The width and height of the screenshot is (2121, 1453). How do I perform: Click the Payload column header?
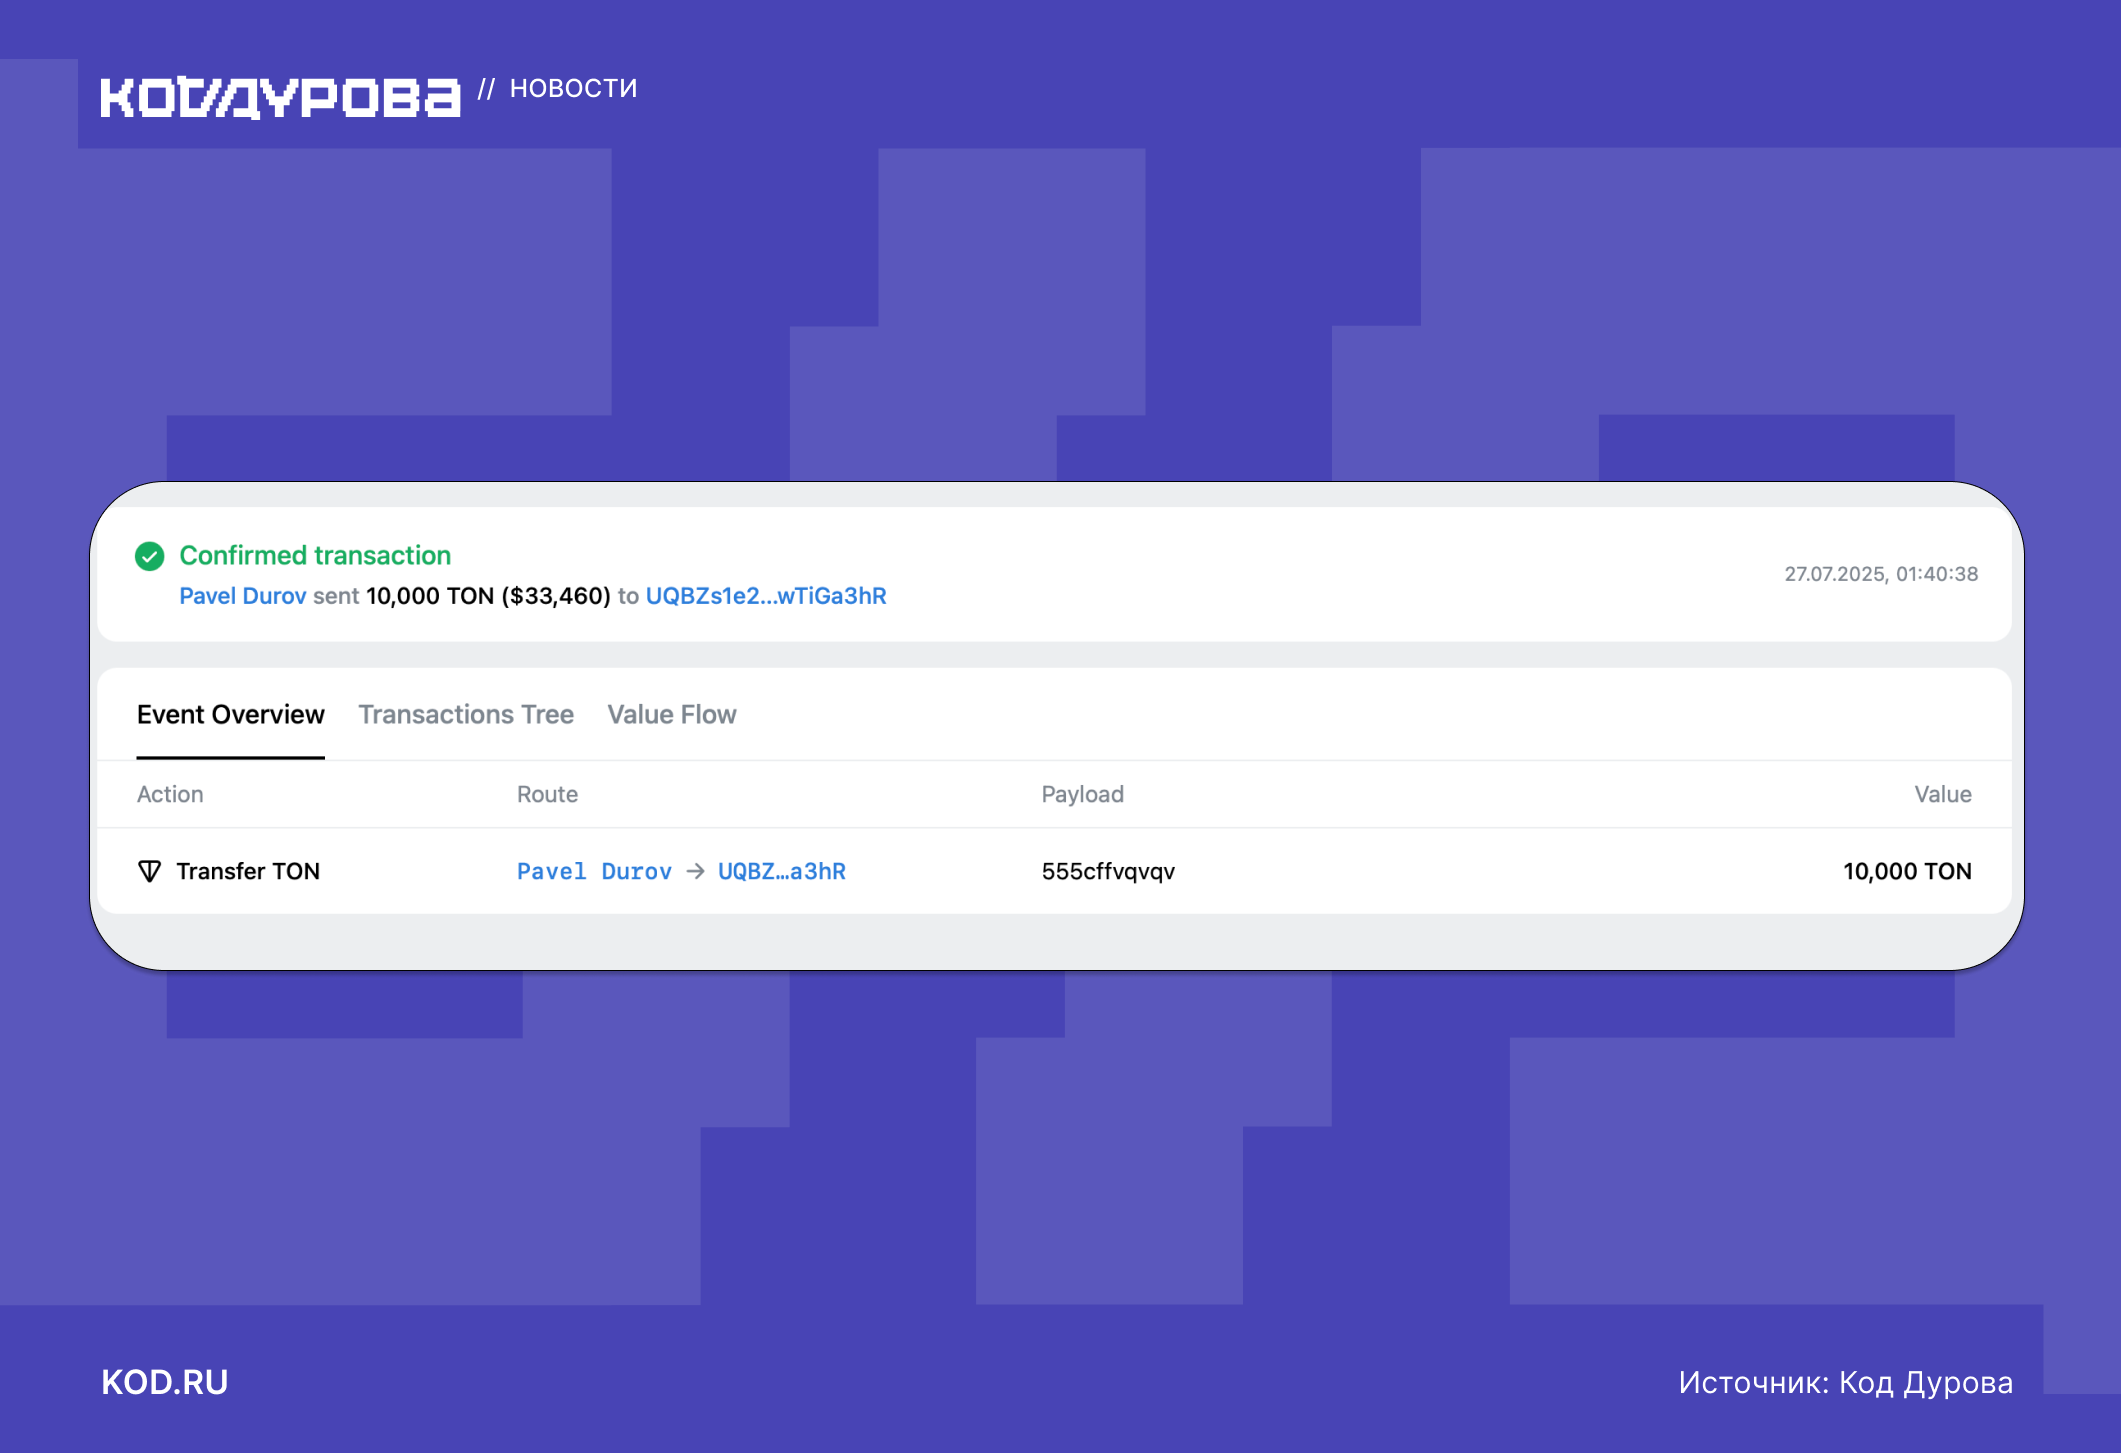(1083, 794)
